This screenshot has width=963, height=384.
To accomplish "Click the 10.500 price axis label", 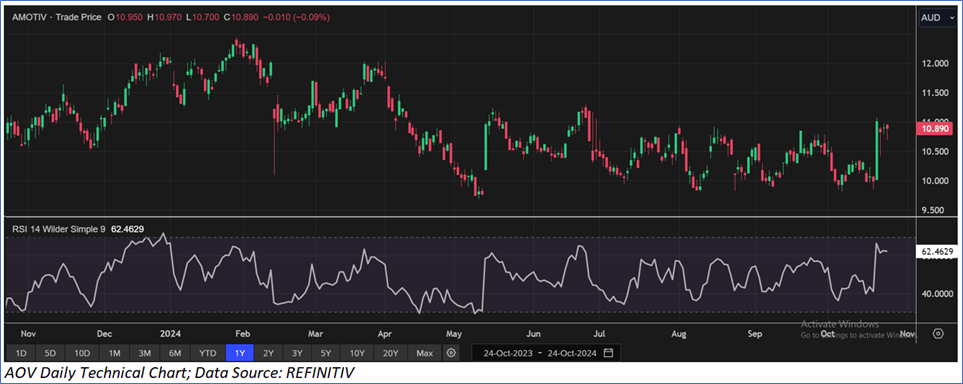I will 934,152.
